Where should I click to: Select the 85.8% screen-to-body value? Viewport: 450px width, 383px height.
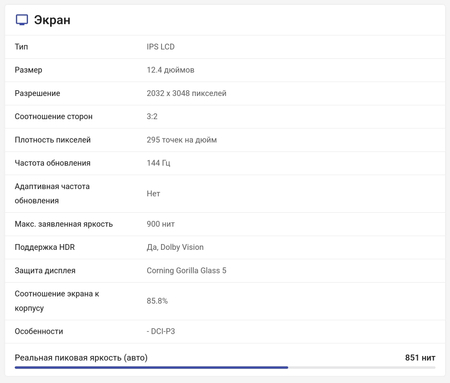pos(157,301)
